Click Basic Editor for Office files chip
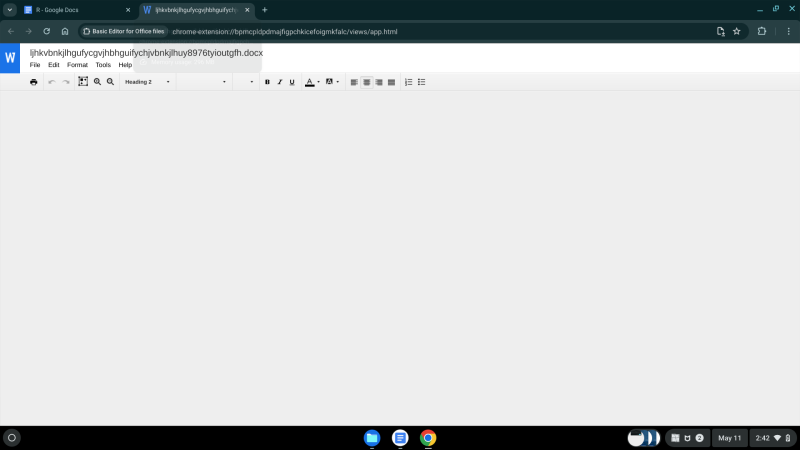This screenshot has width=800, height=450. 123,31
